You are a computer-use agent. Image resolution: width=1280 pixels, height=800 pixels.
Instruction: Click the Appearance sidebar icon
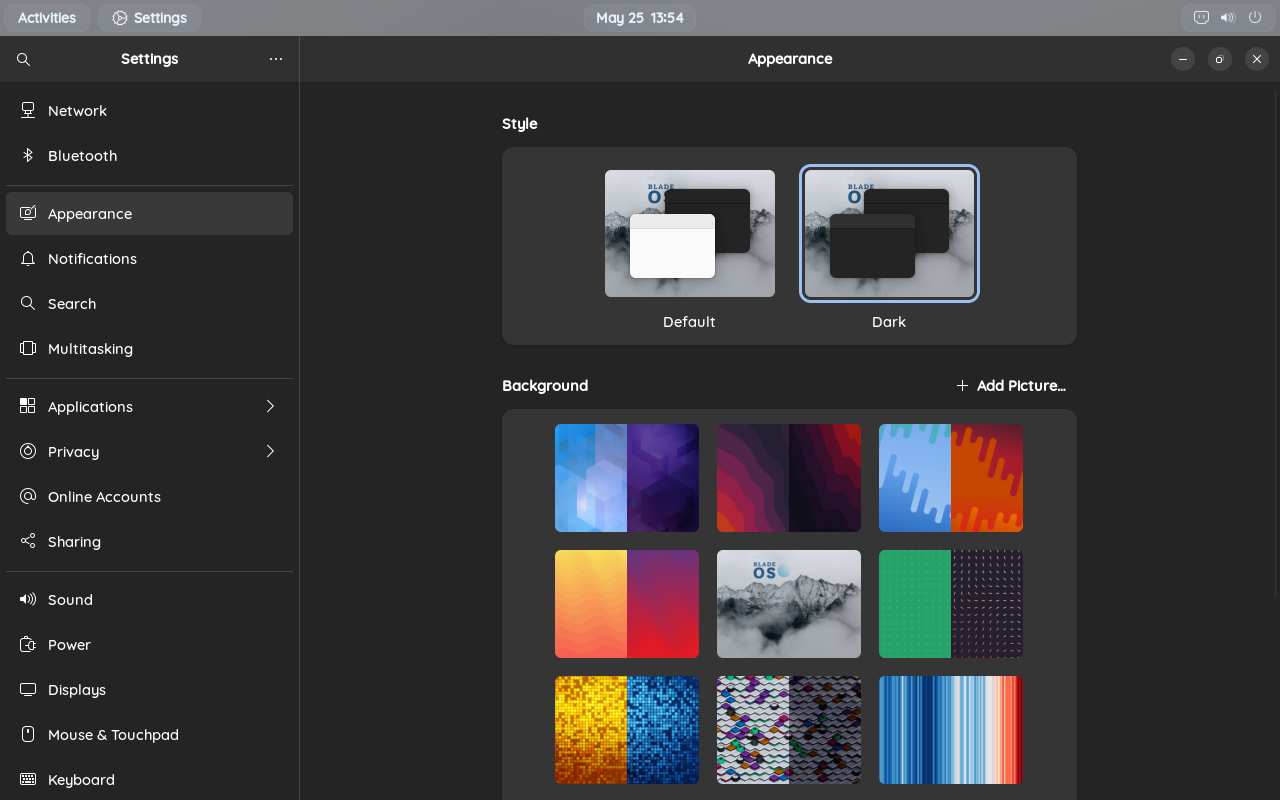[28, 214]
